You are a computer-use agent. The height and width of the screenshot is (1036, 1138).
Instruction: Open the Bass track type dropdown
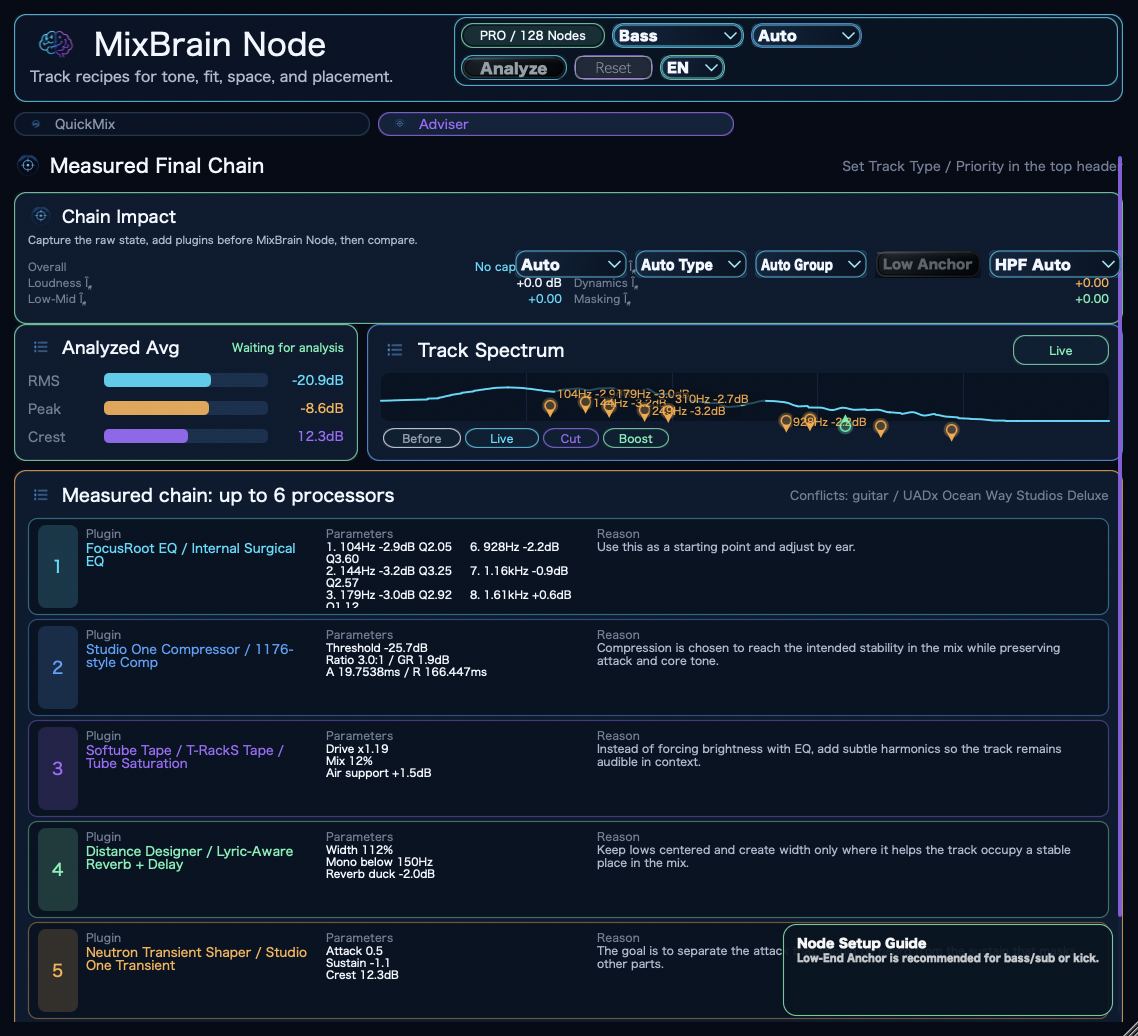click(x=678, y=36)
